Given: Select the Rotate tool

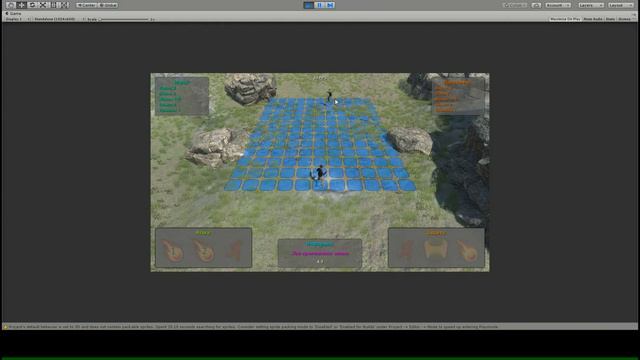Looking at the screenshot, I should [x=32, y=5].
